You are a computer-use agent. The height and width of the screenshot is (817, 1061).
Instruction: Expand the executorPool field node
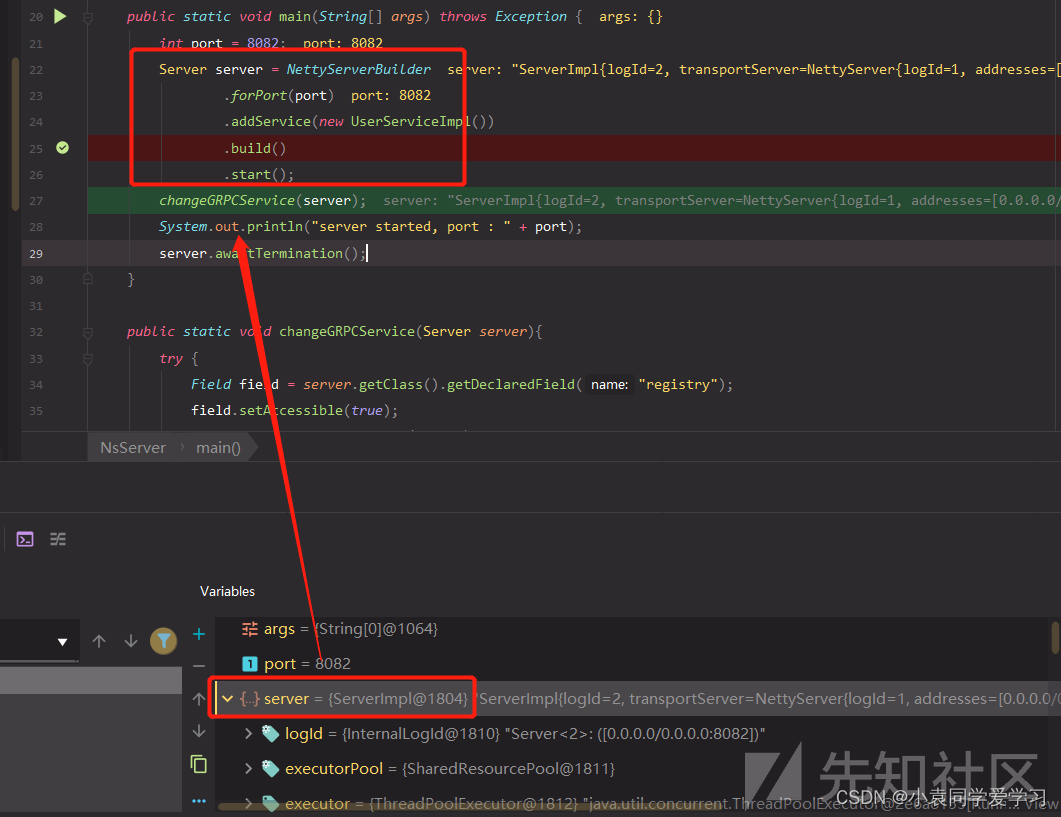coord(248,768)
